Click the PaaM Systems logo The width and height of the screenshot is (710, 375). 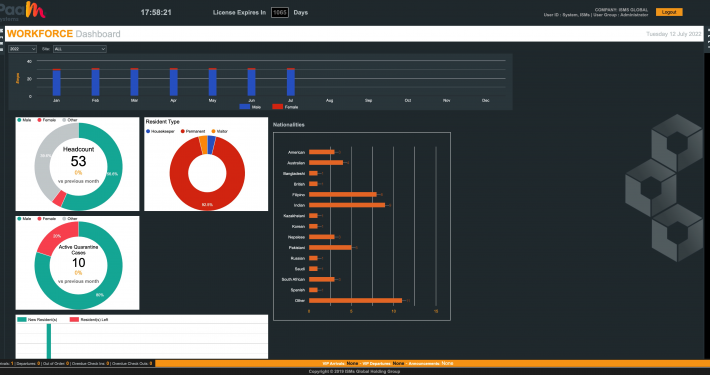point(23,11)
